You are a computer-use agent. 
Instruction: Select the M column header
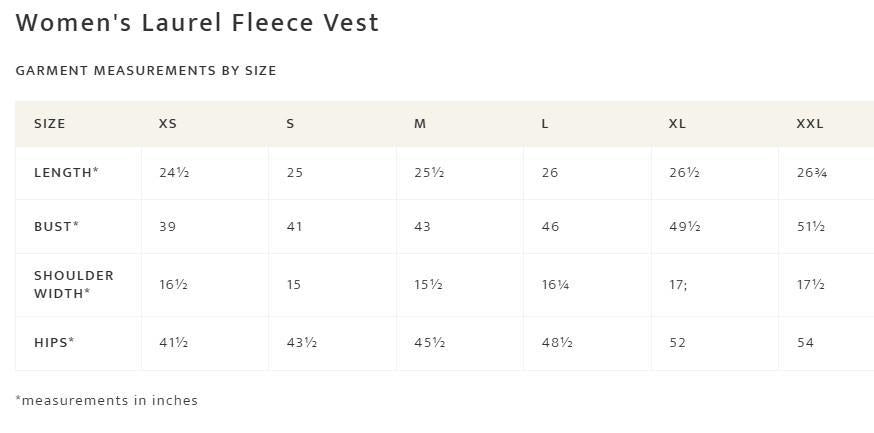420,124
